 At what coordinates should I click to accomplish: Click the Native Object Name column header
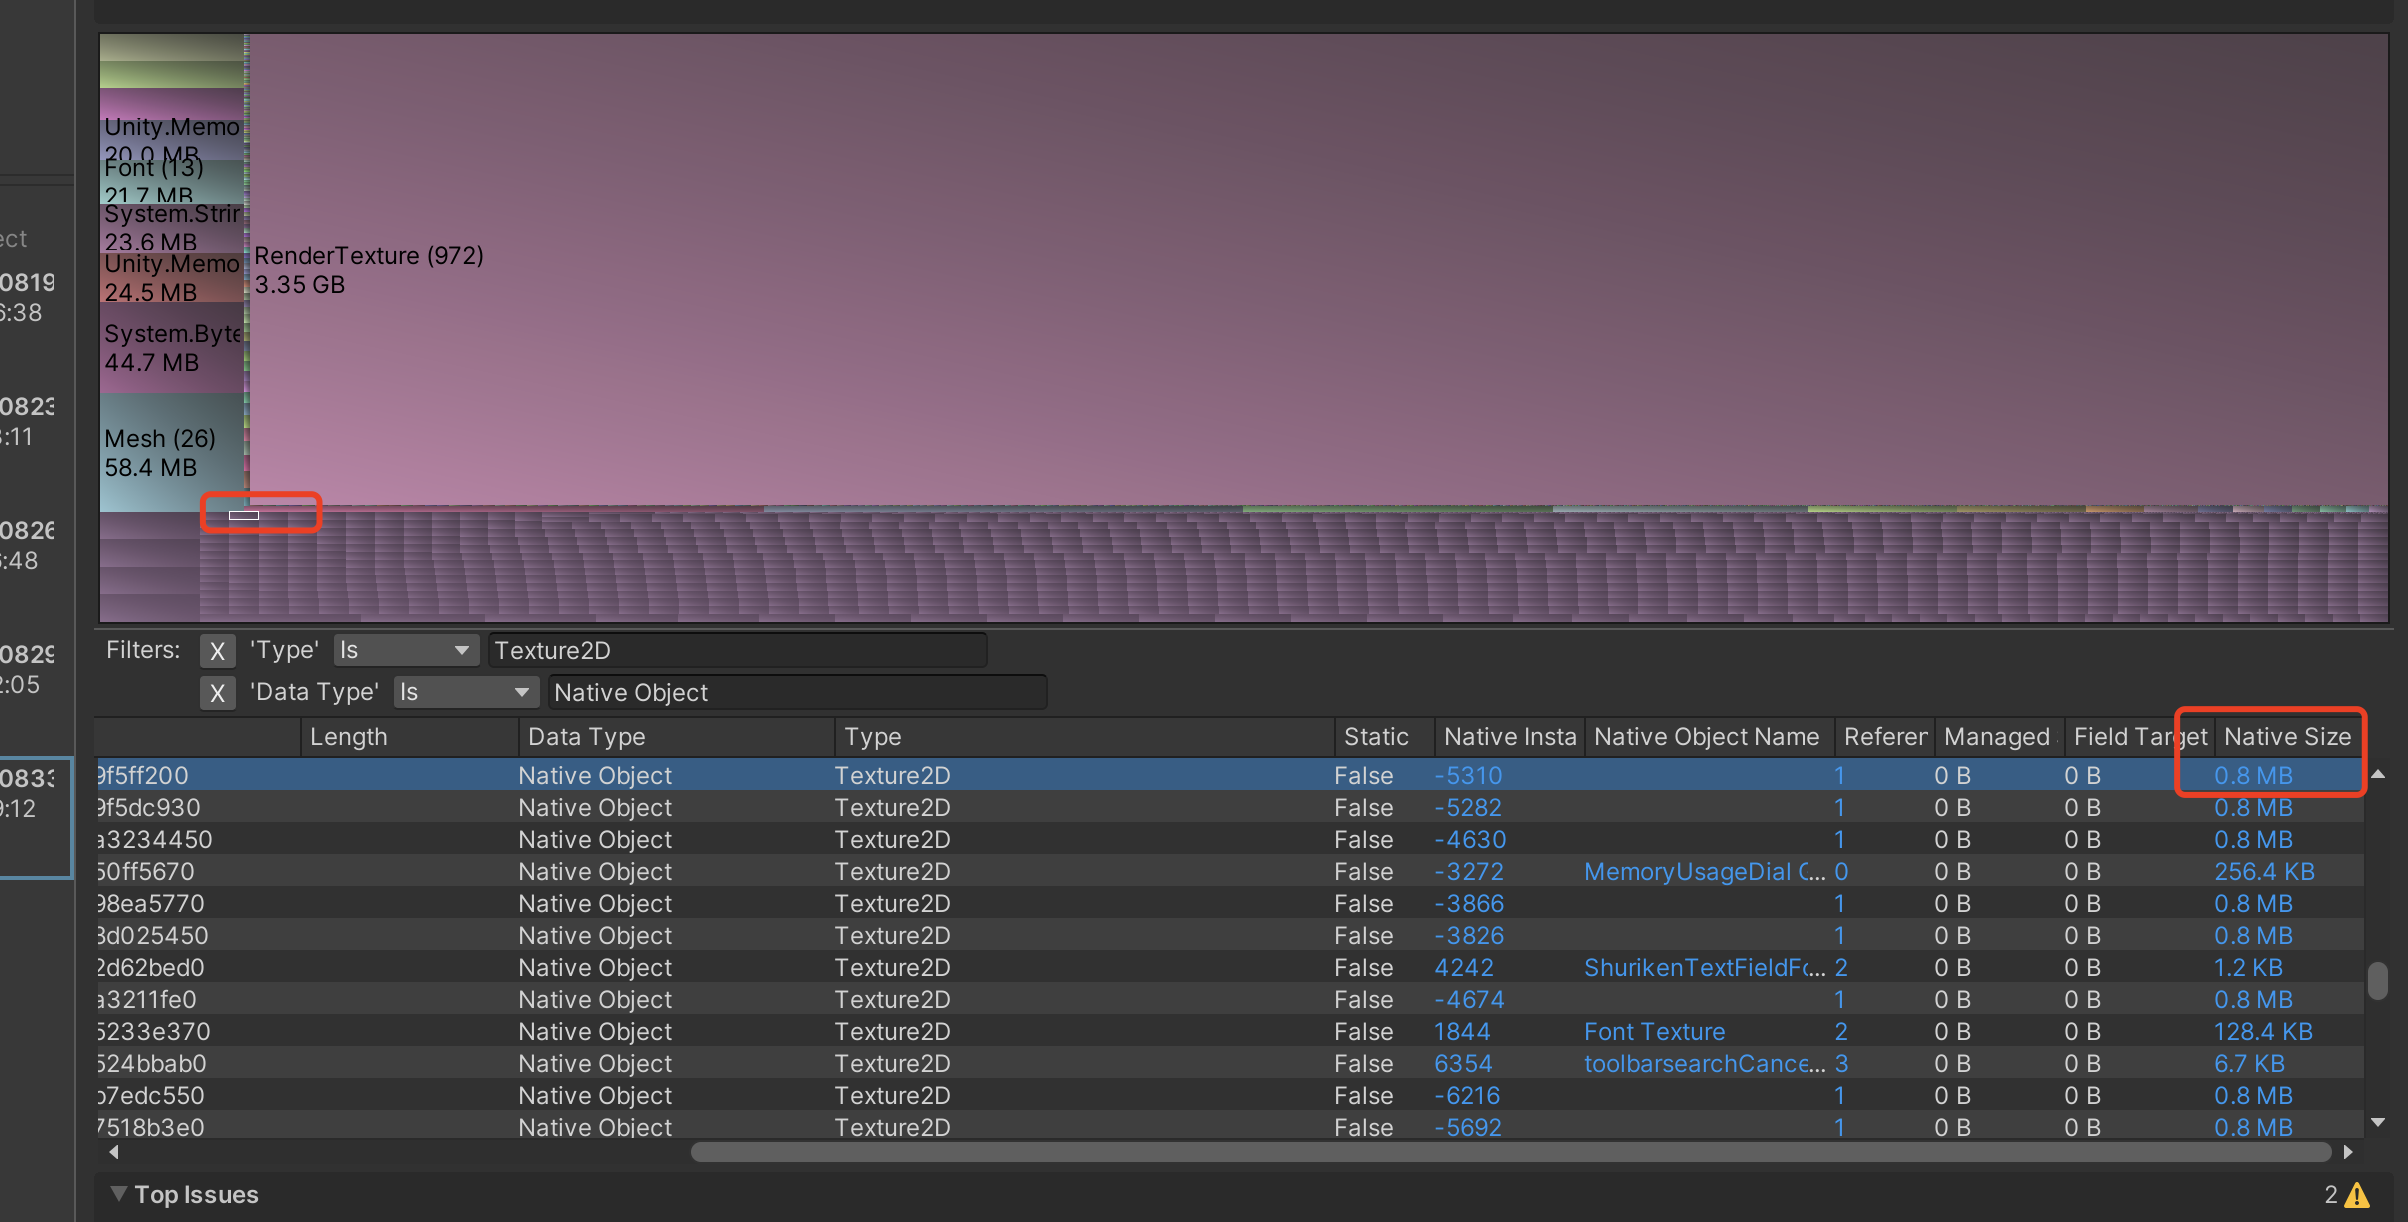point(1706,737)
